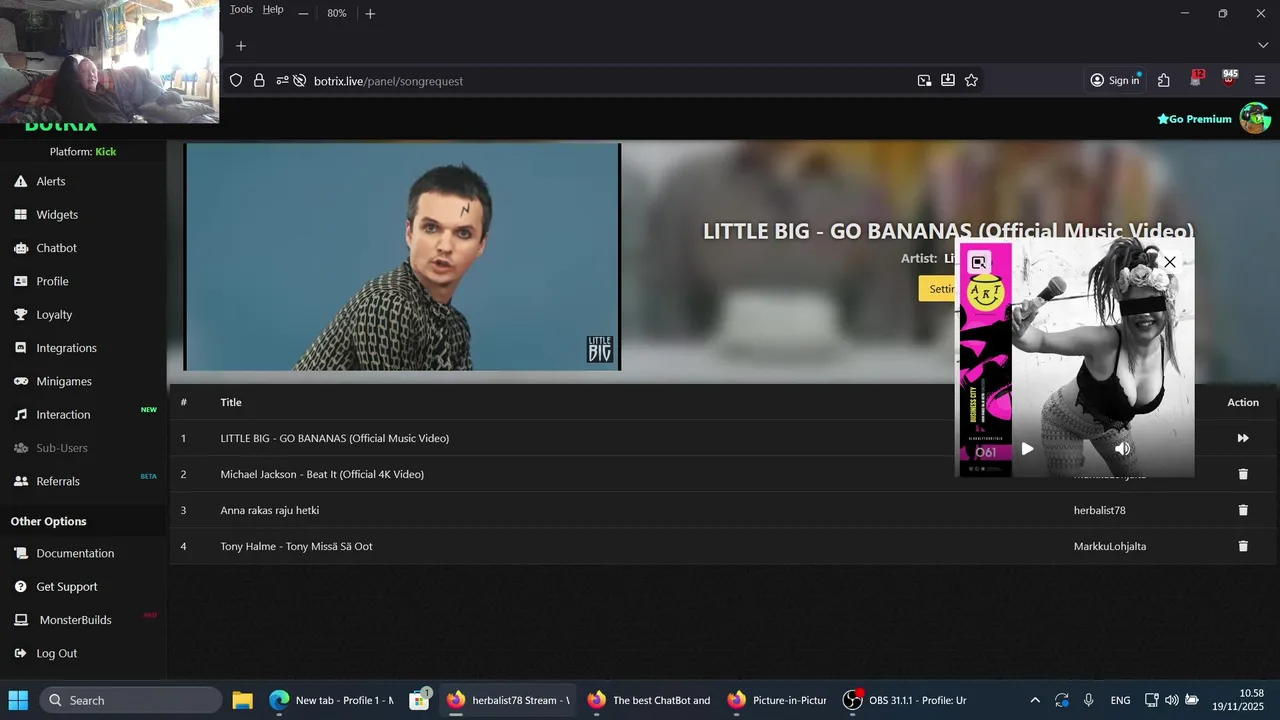Open the Firefox hamburger application menu
The height and width of the screenshot is (720, 1280).
(x=1260, y=81)
